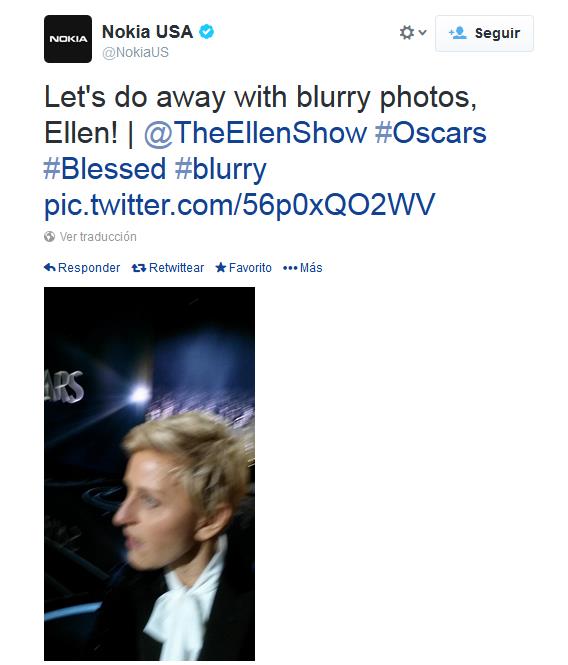Open the pic.twitter.com/56p0xQO2WV link
The image size is (568, 665).
point(240,205)
